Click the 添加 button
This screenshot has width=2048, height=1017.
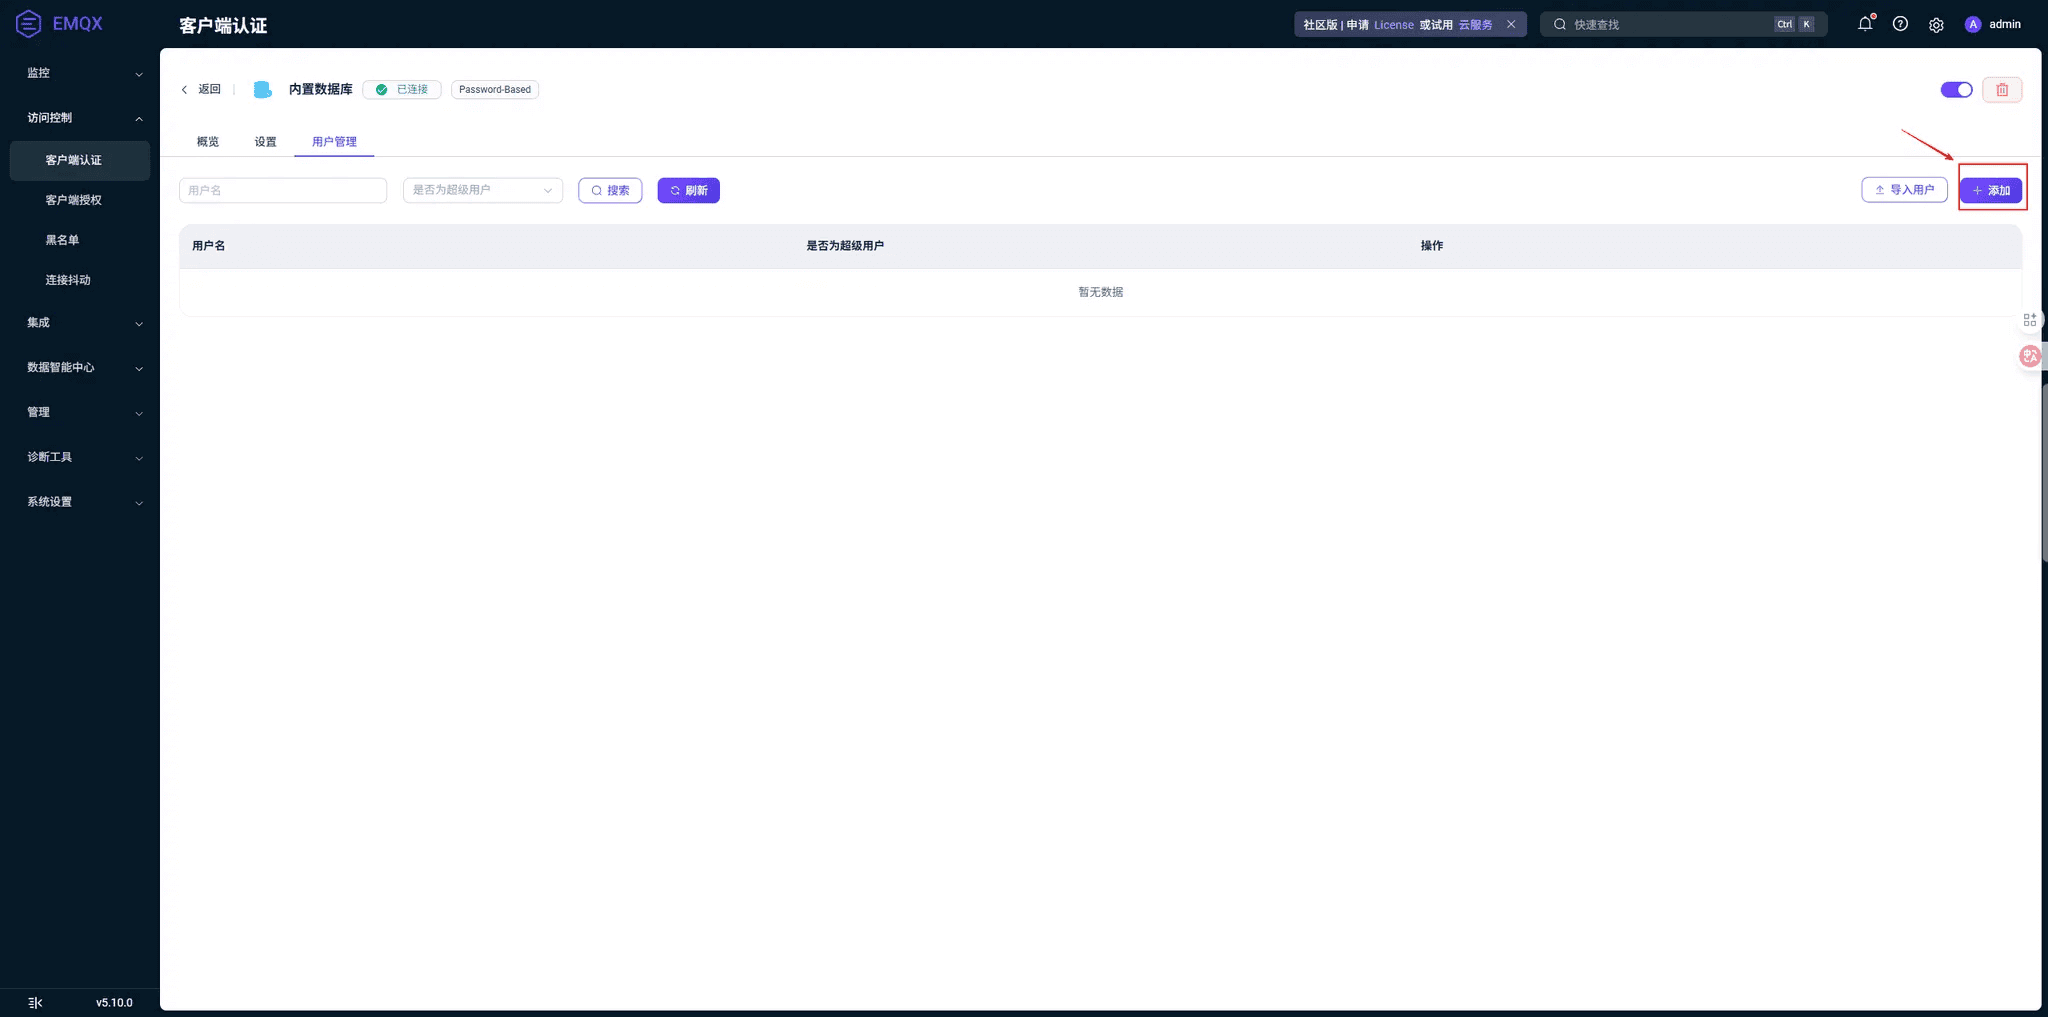1990,190
